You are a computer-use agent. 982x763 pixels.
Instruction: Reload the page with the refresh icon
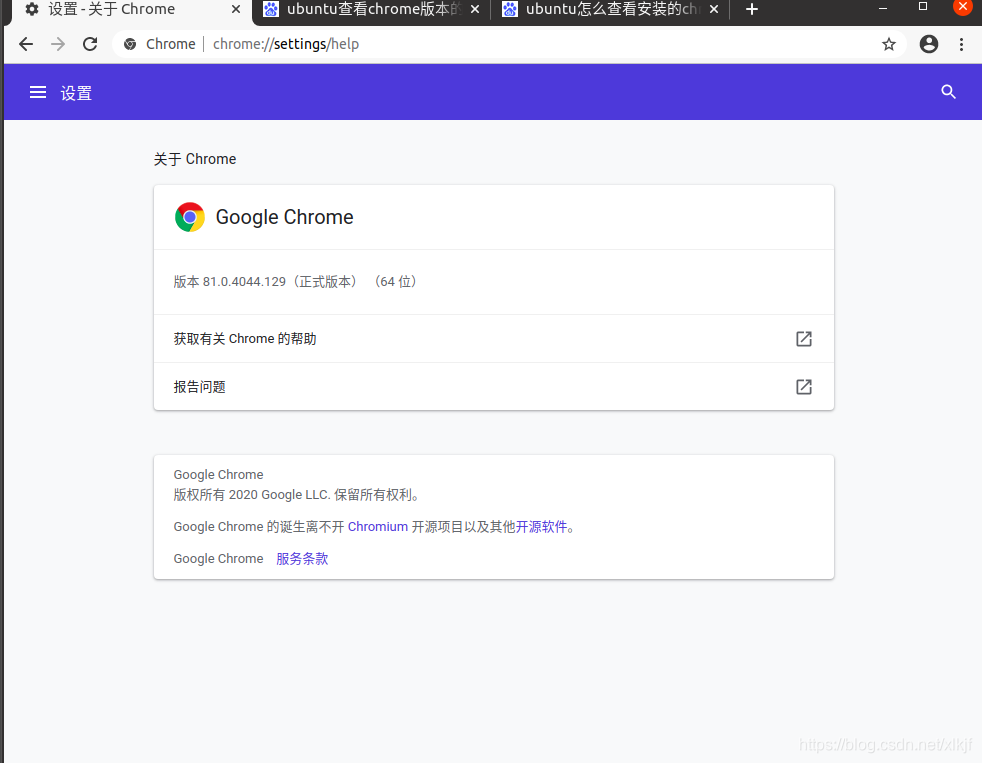pyautogui.click(x=90, y=44)
